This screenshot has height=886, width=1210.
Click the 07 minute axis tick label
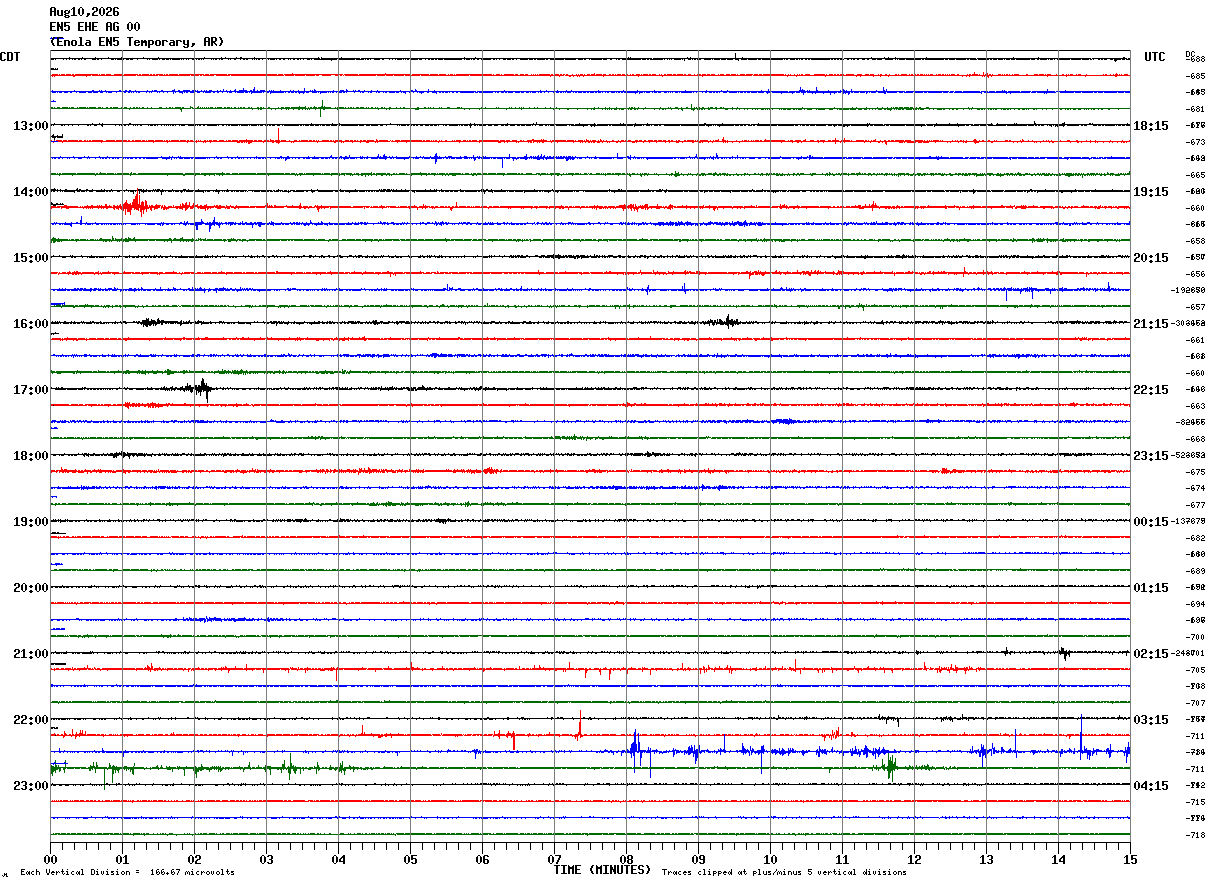(x=554, y=860)
